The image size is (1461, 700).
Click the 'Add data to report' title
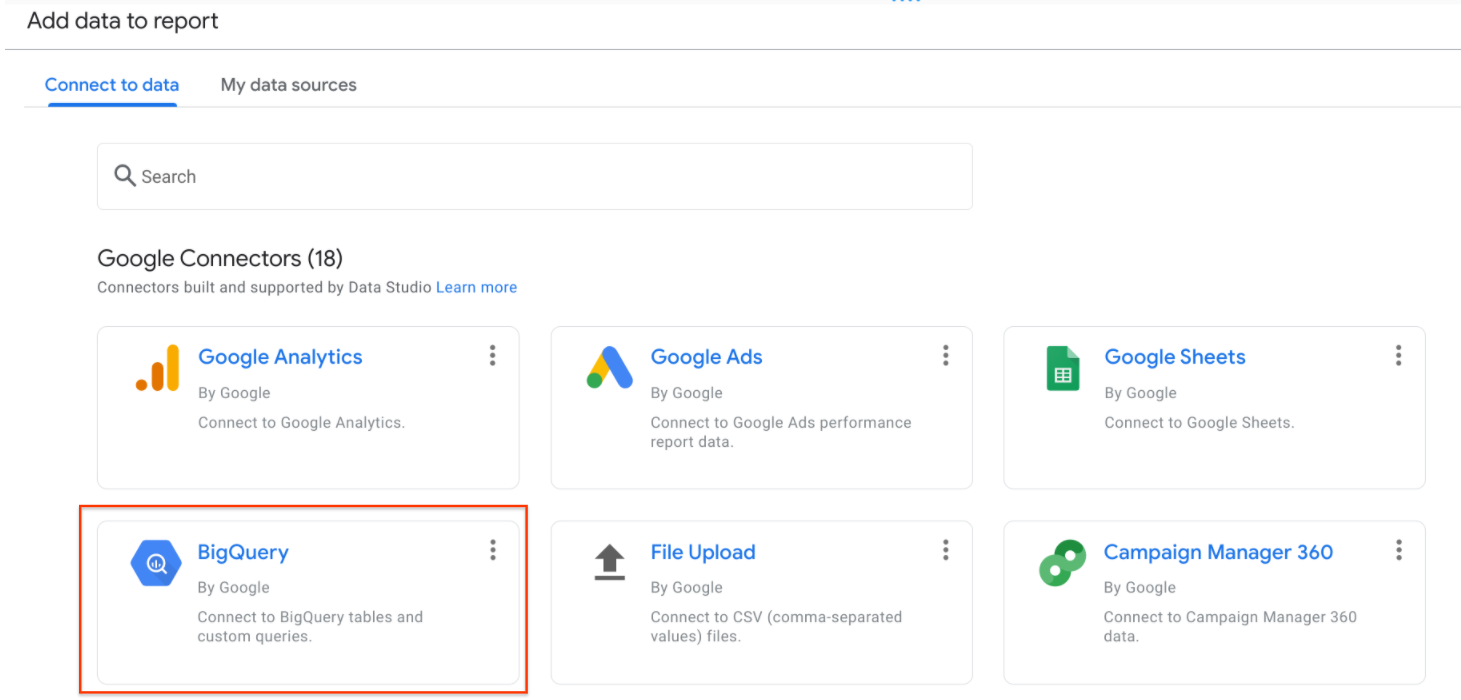[x=123, y=21]
